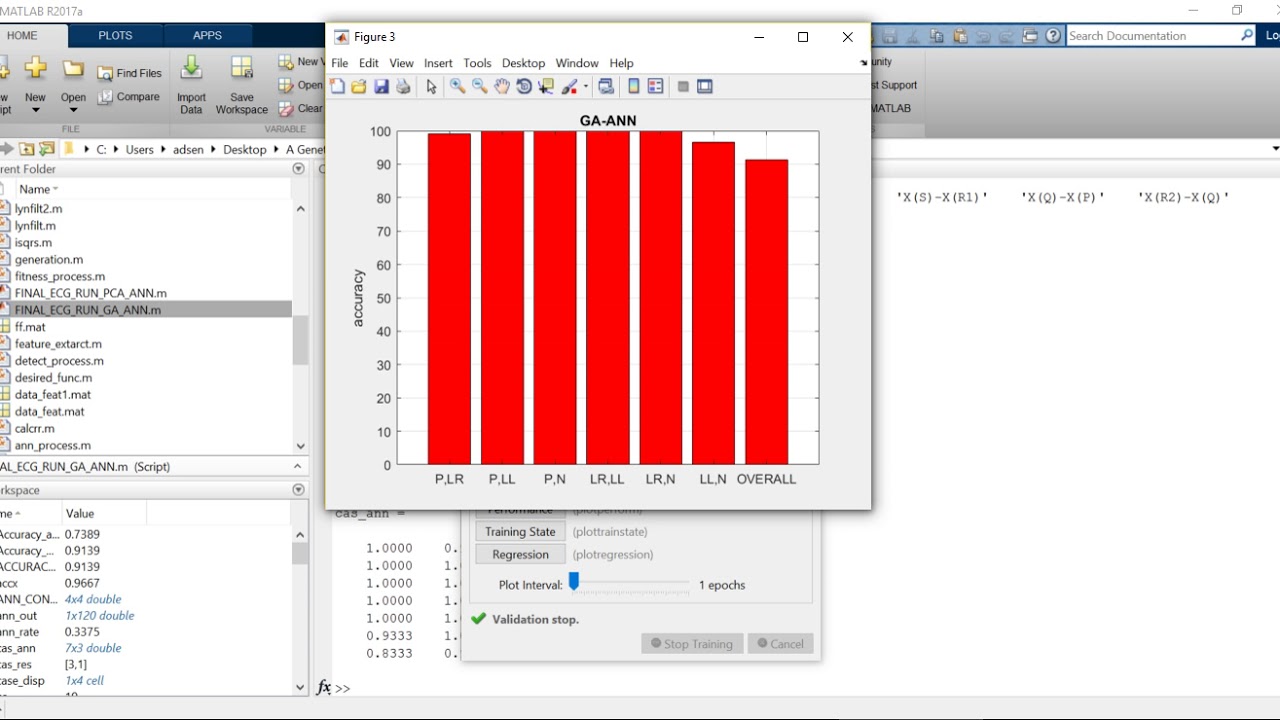This screenshot has width=1280, height=720.
Task: Save the figure using the floppy disk icon
Action: tap(381, 87)
